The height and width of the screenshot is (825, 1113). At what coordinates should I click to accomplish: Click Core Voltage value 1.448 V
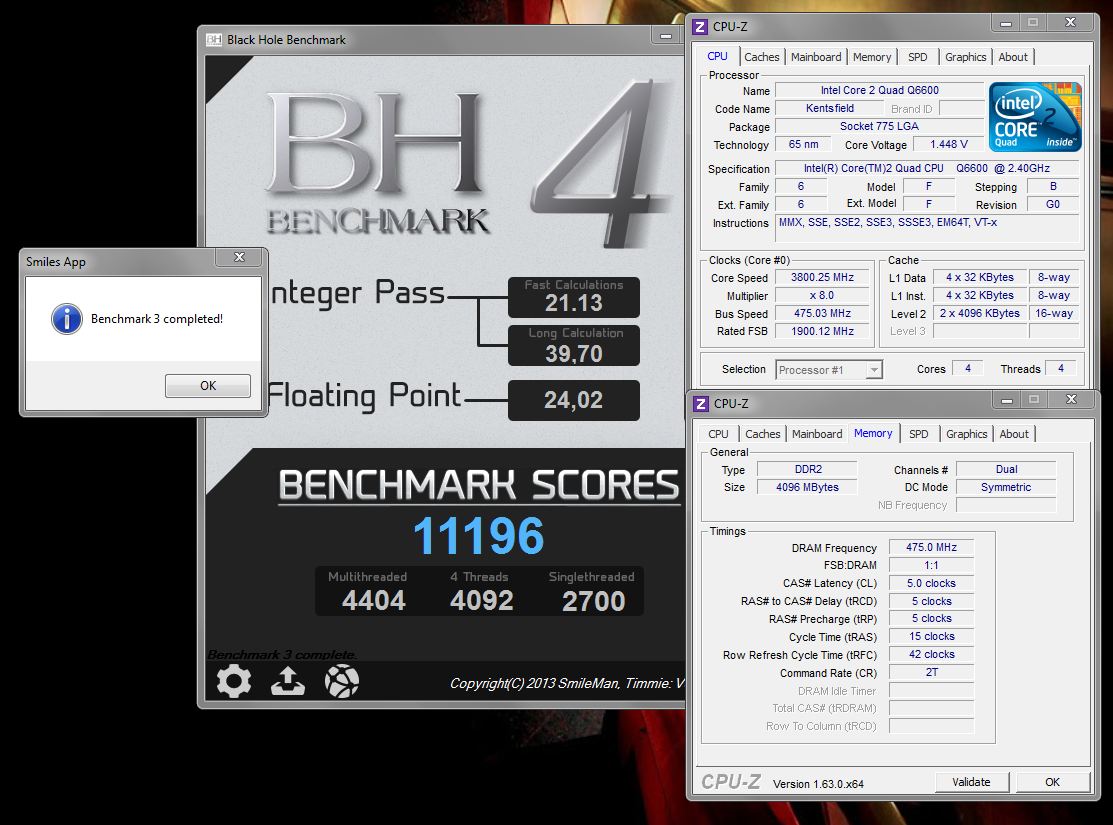pos(948,144)
